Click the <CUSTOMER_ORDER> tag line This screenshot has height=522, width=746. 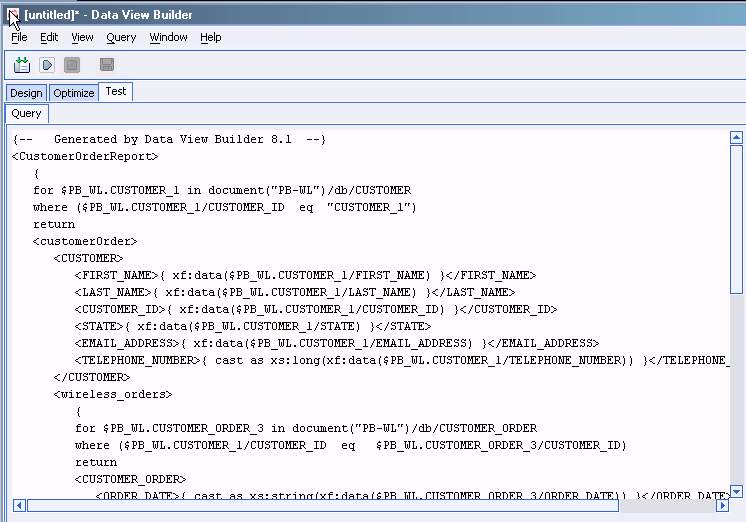point(130,479)
